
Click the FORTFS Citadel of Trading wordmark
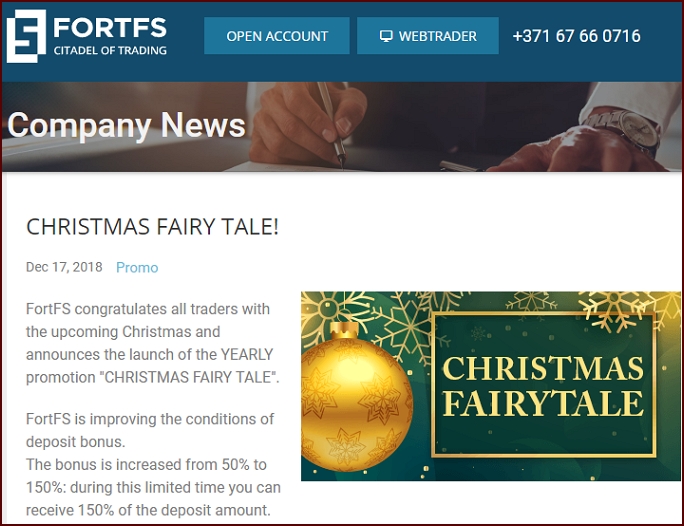110,36
